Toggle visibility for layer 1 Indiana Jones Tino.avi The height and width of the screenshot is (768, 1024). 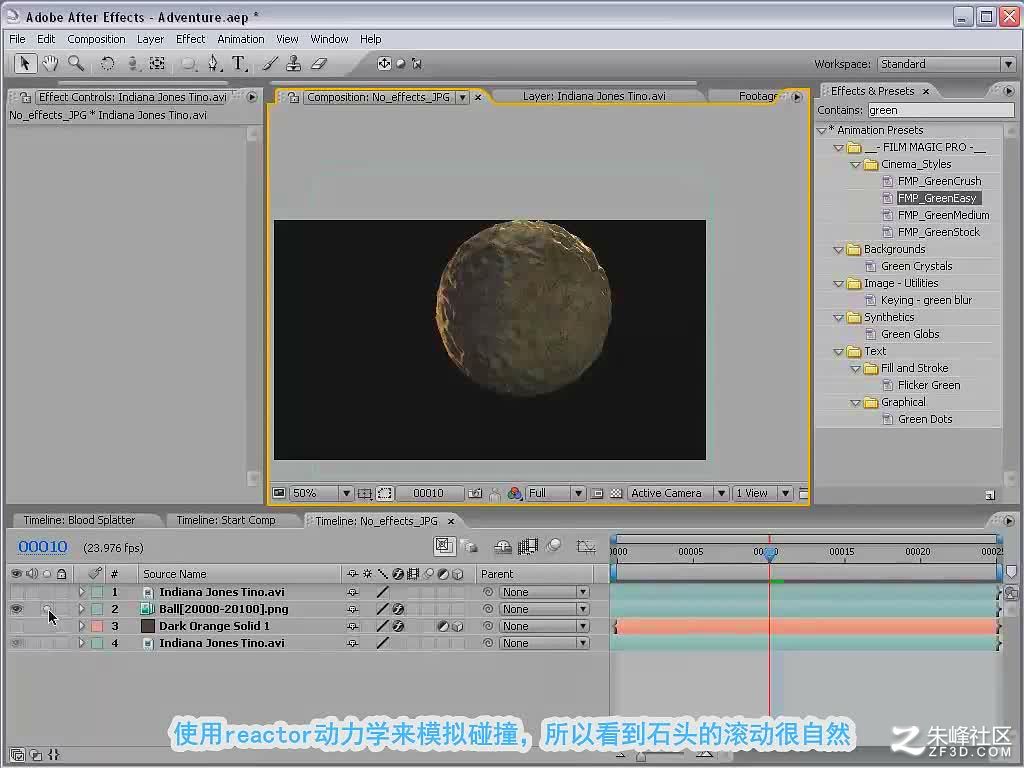[x=16, y=592]
